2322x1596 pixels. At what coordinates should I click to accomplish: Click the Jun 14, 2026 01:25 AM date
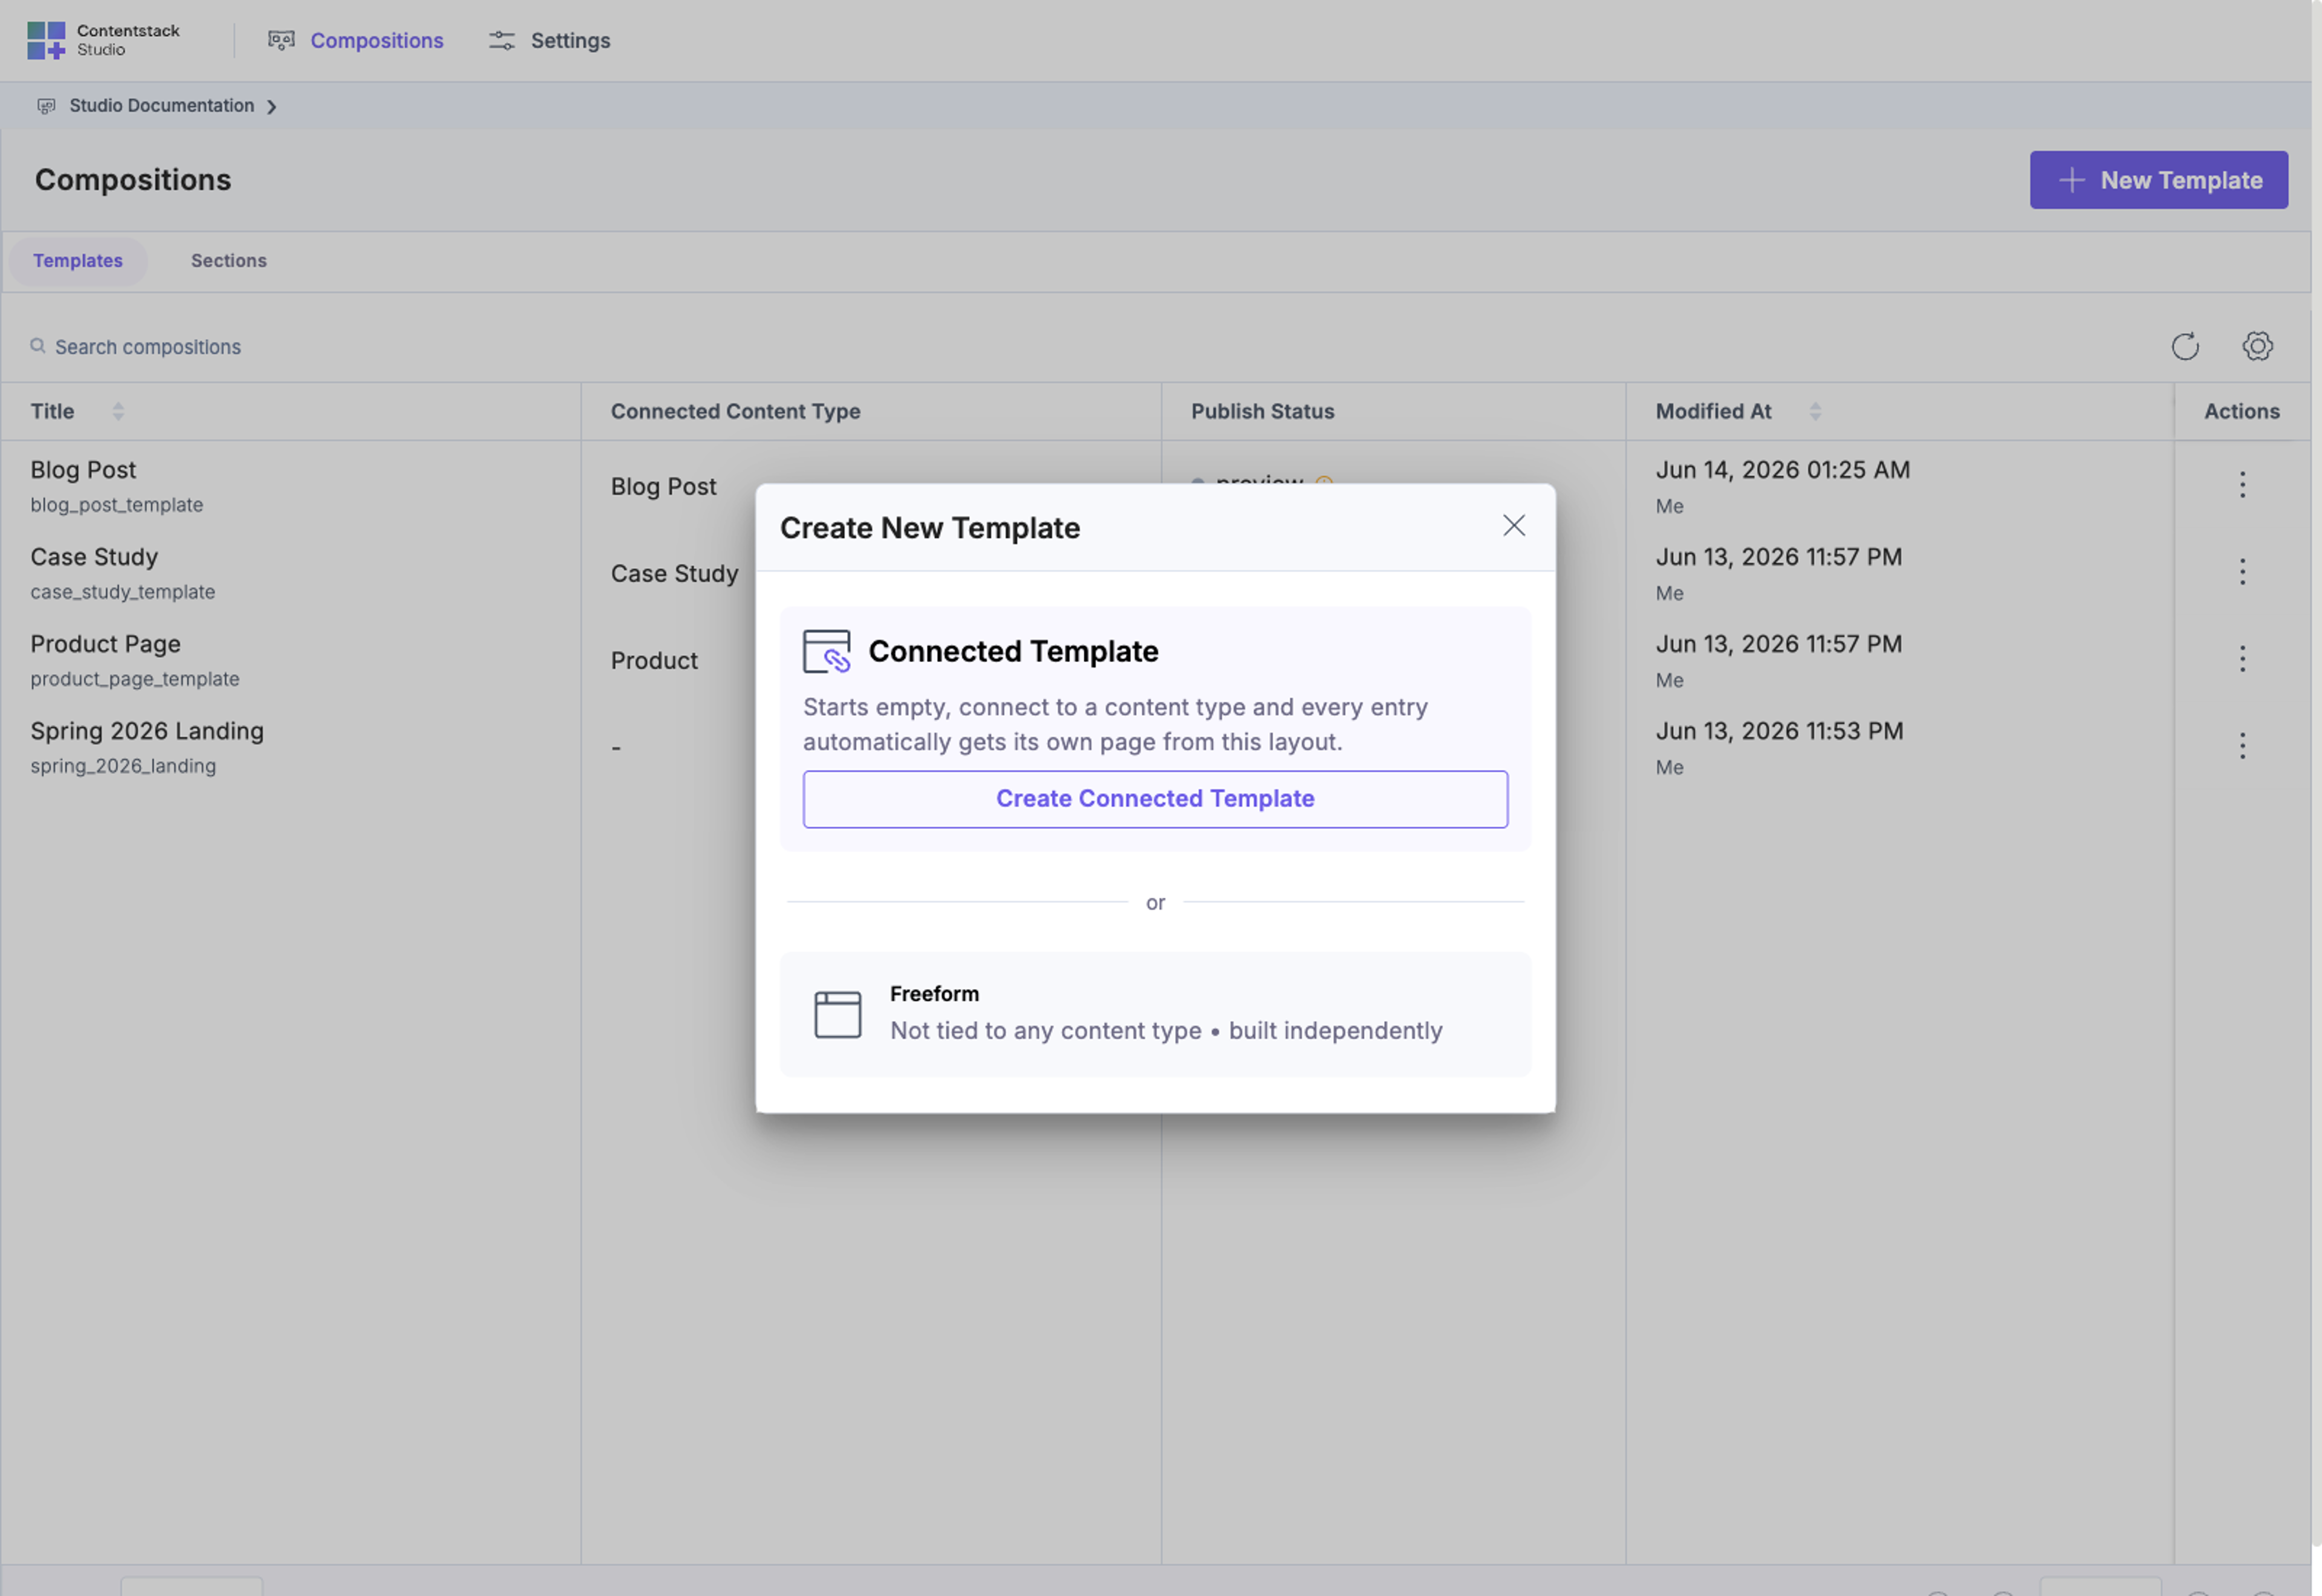pos(1782,470)
